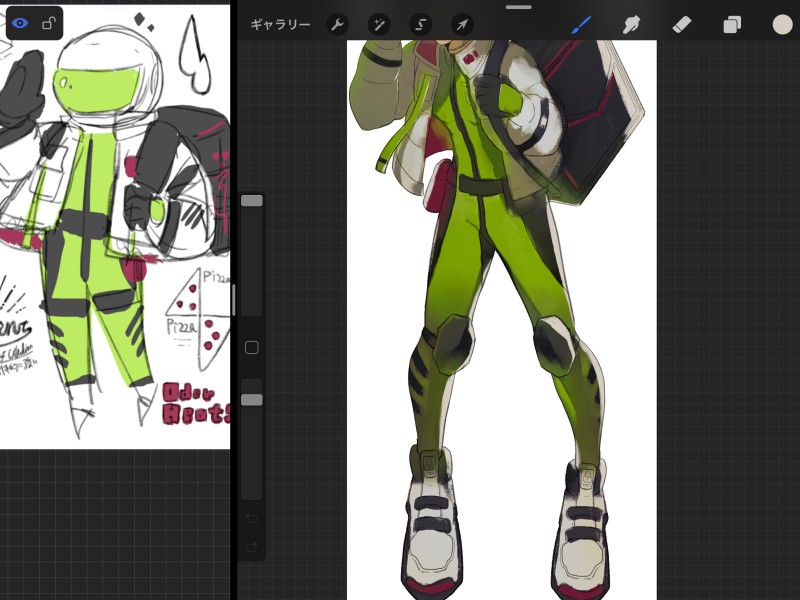Toggle the reference window lock icon
Viewport: 800px width, 600px height.
point(48,23)
